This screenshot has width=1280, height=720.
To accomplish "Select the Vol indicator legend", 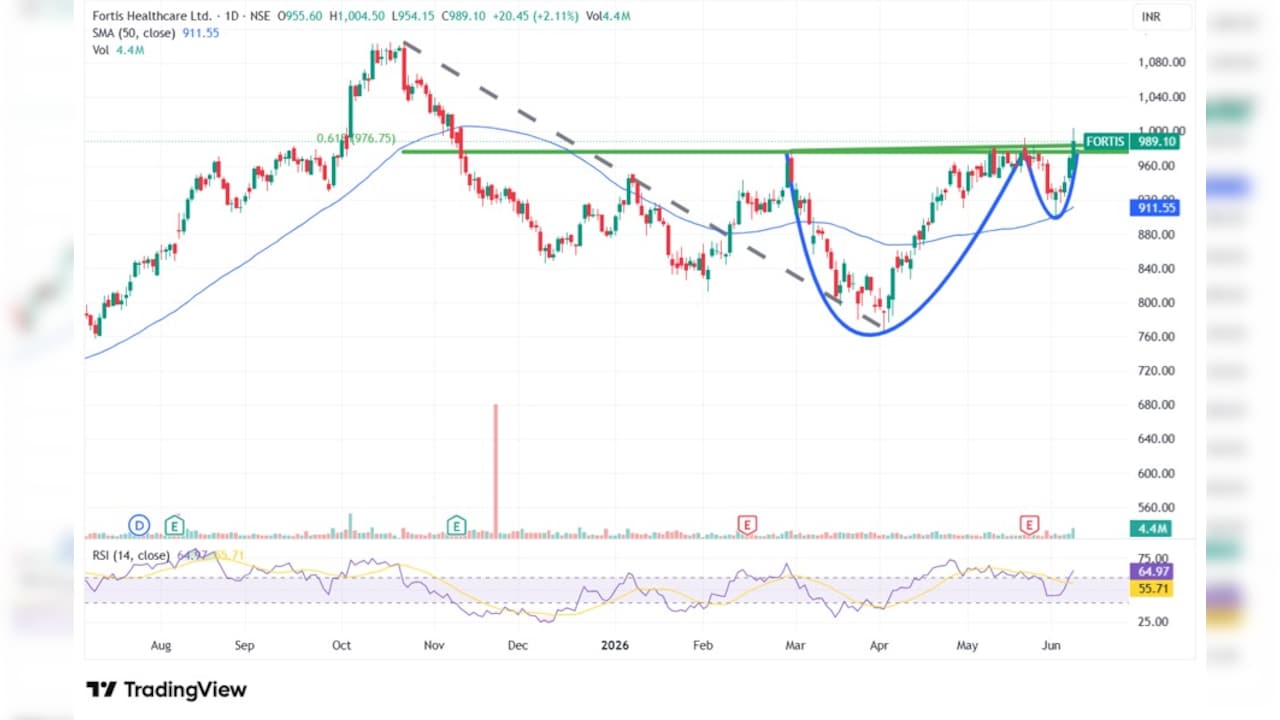I will coord(99,49).
